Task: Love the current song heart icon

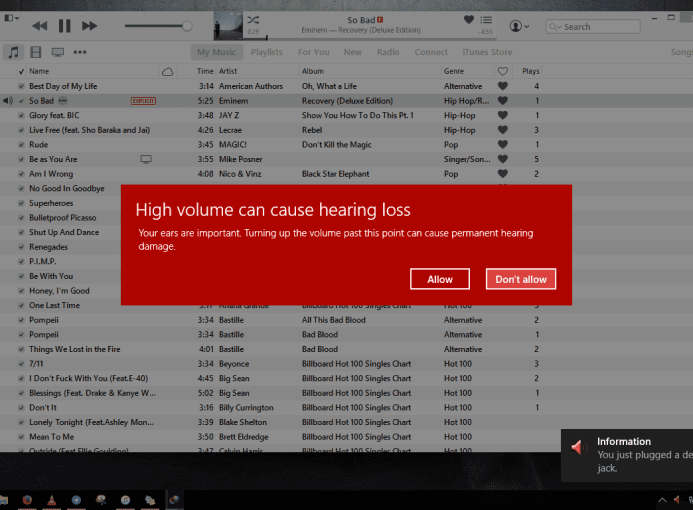Action: tap(469, 19)
